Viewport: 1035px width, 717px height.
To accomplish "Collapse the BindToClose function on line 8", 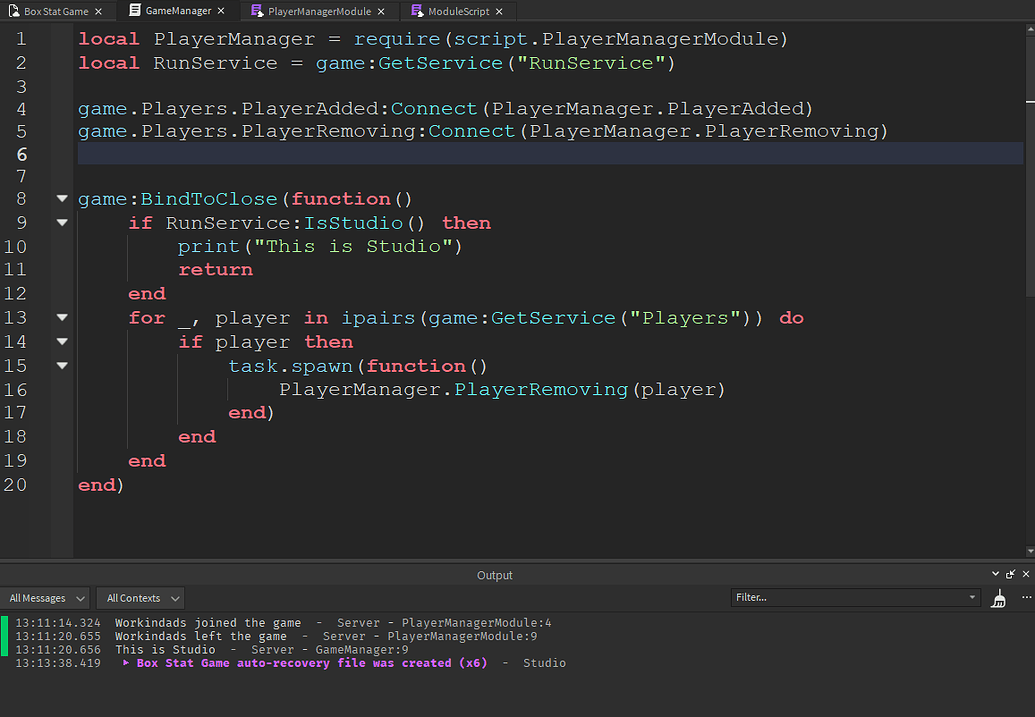I will tap(62, 199).
